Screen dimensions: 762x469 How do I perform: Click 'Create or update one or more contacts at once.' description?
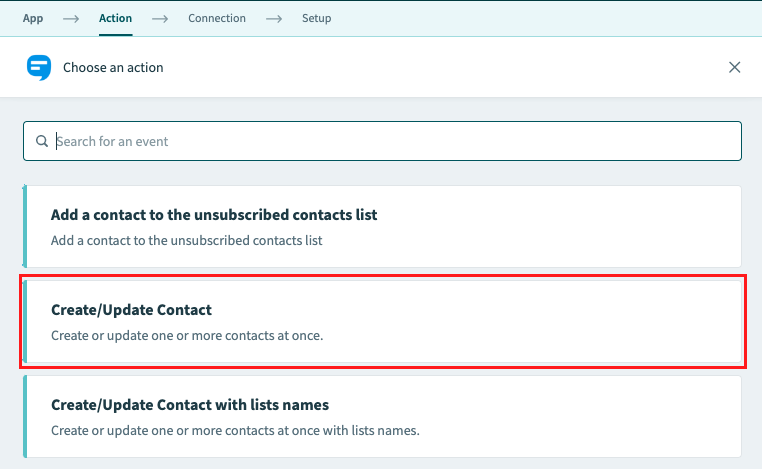187,335
